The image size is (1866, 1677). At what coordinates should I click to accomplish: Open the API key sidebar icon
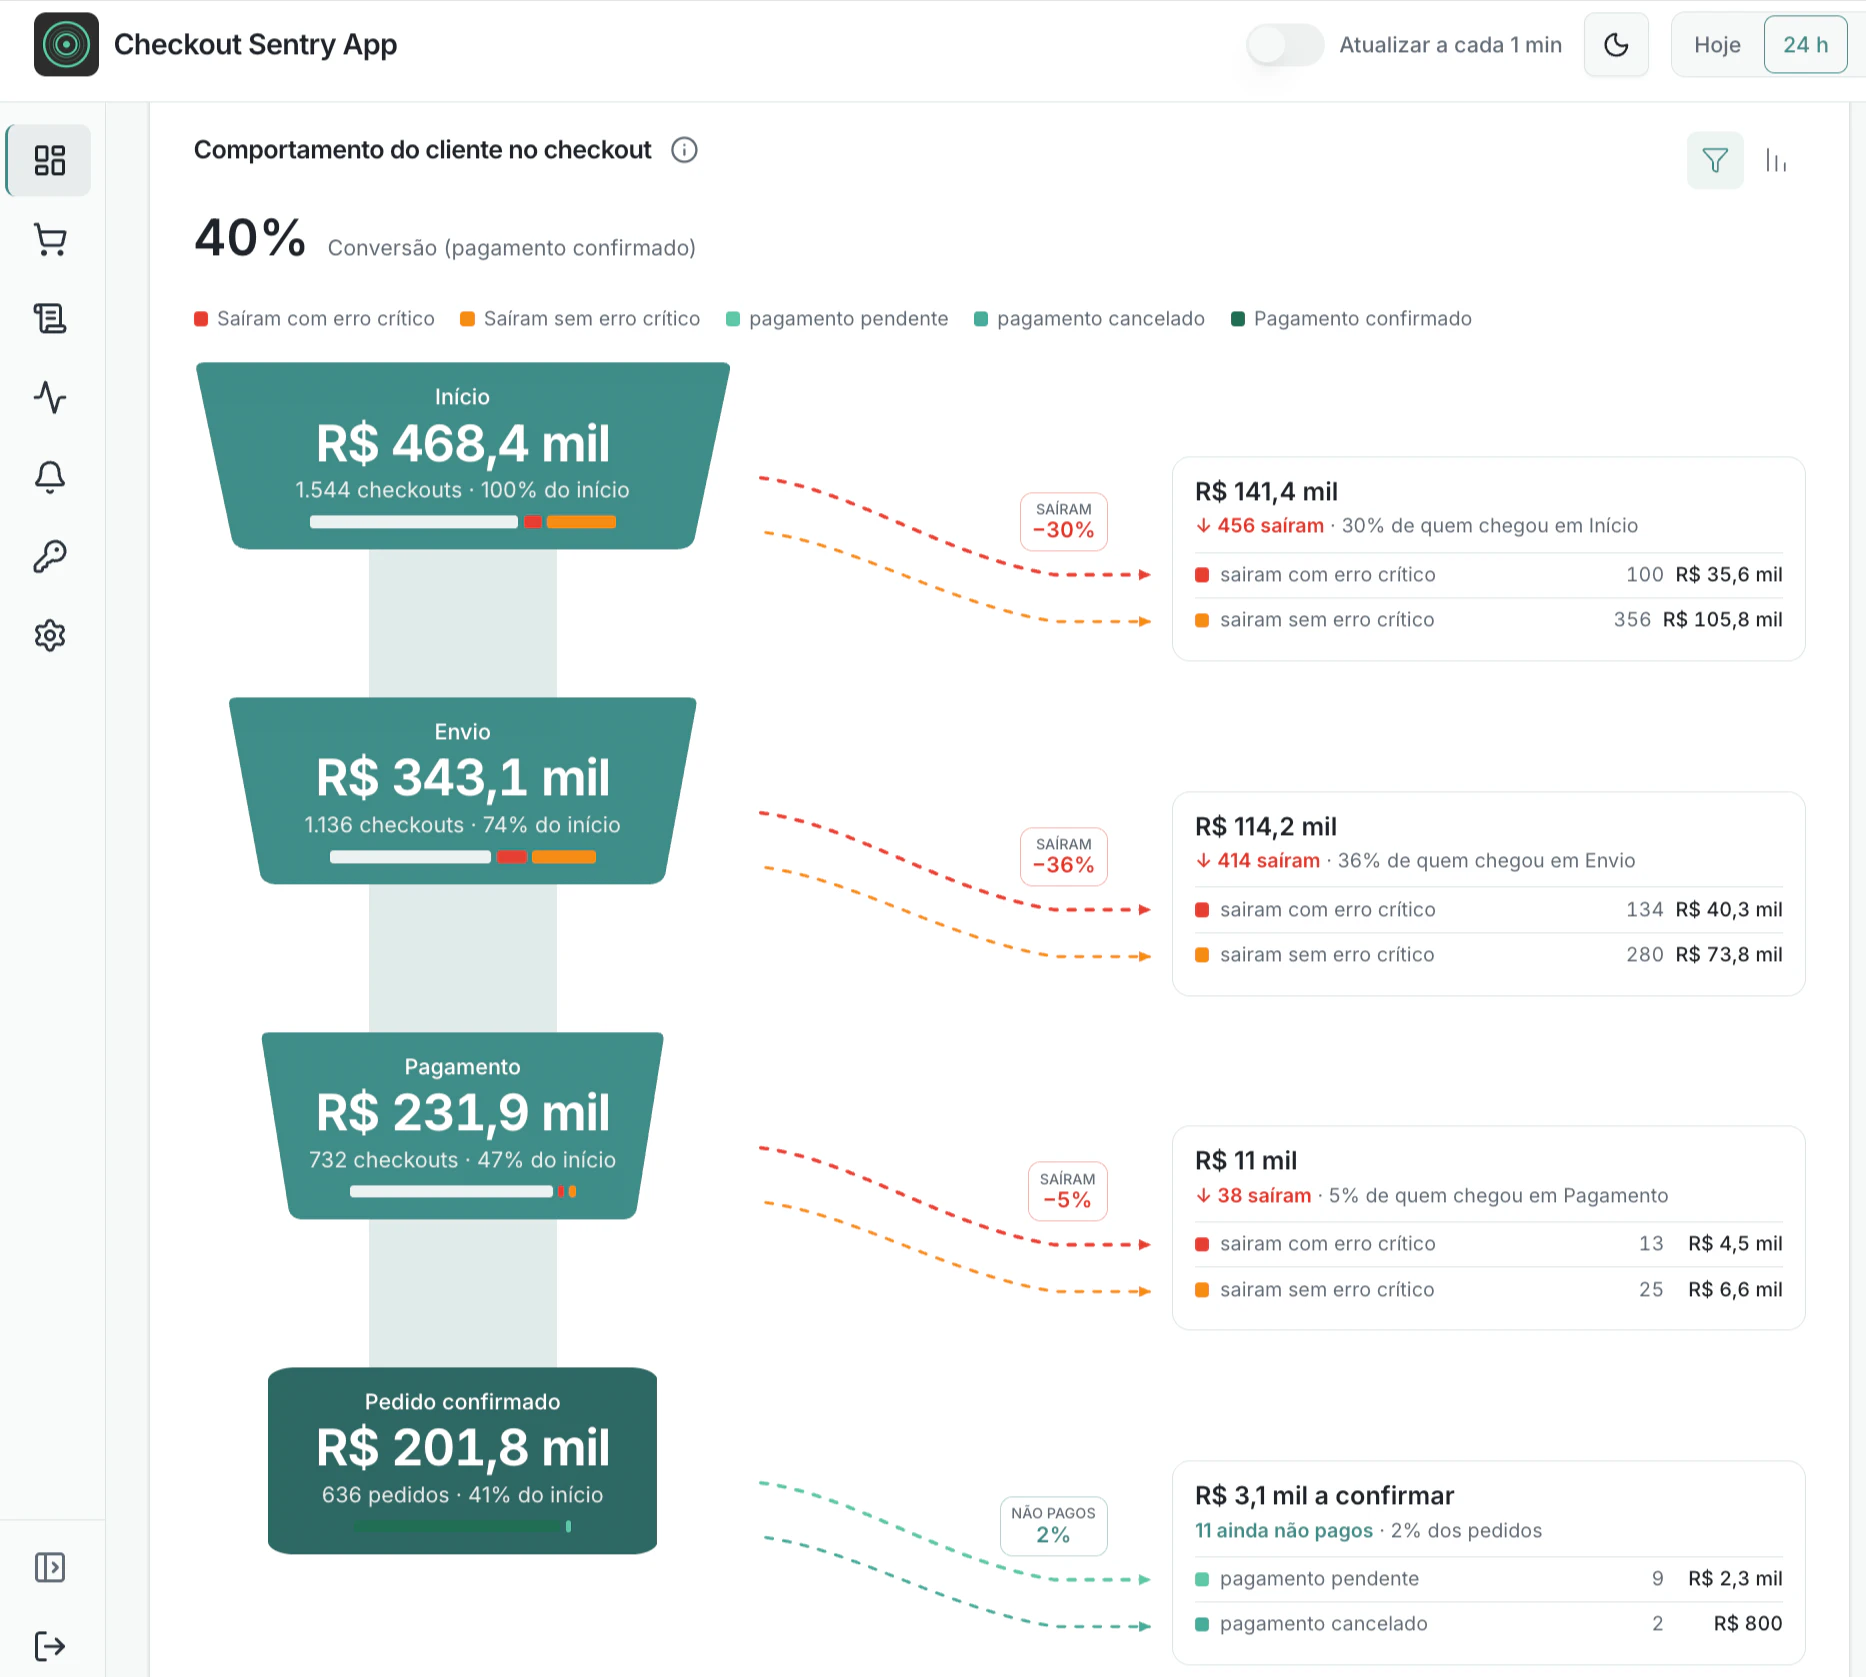point(50,556)
